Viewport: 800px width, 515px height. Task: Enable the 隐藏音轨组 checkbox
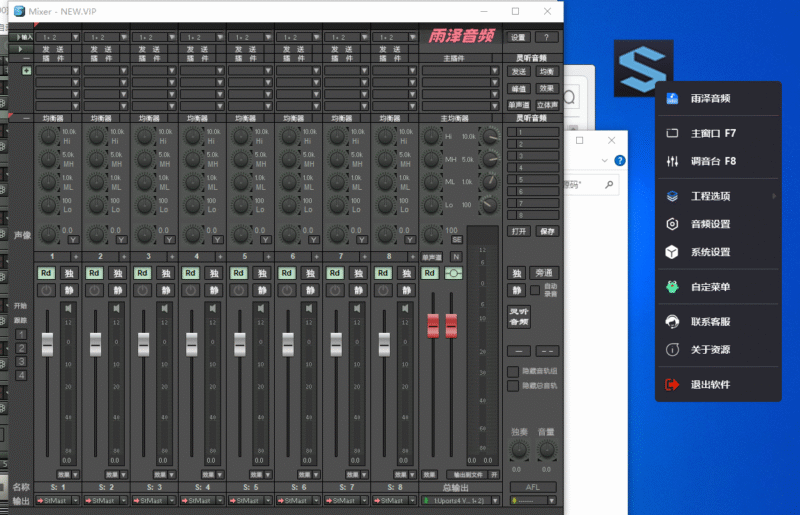click(513, 371)
